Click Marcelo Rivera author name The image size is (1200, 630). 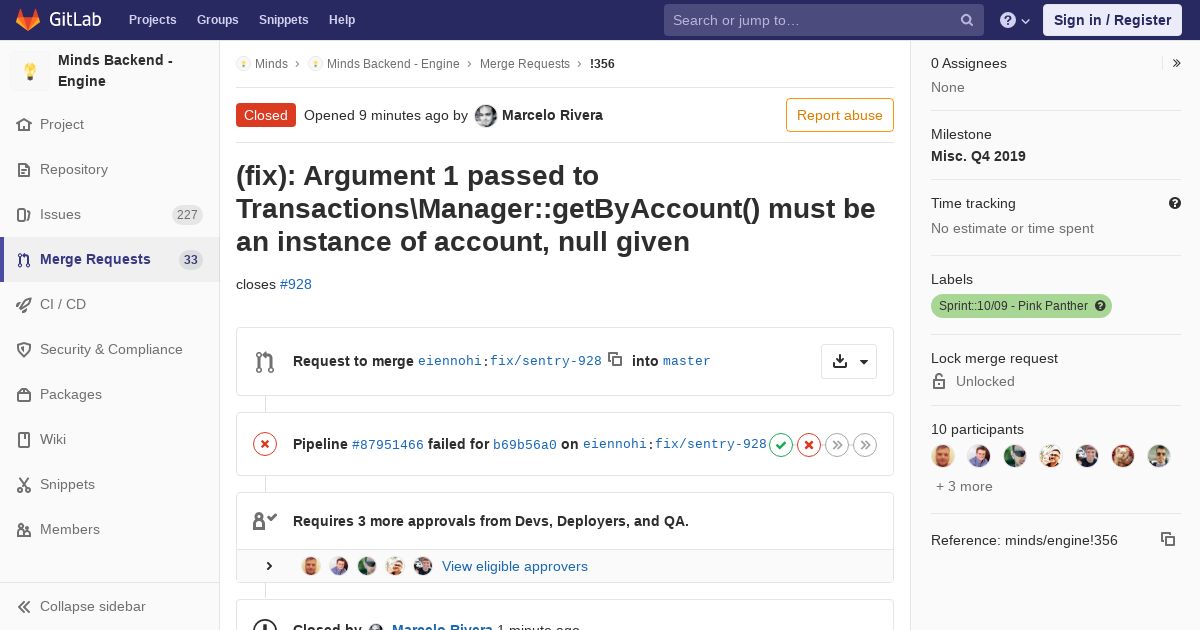tap(552, 115)
